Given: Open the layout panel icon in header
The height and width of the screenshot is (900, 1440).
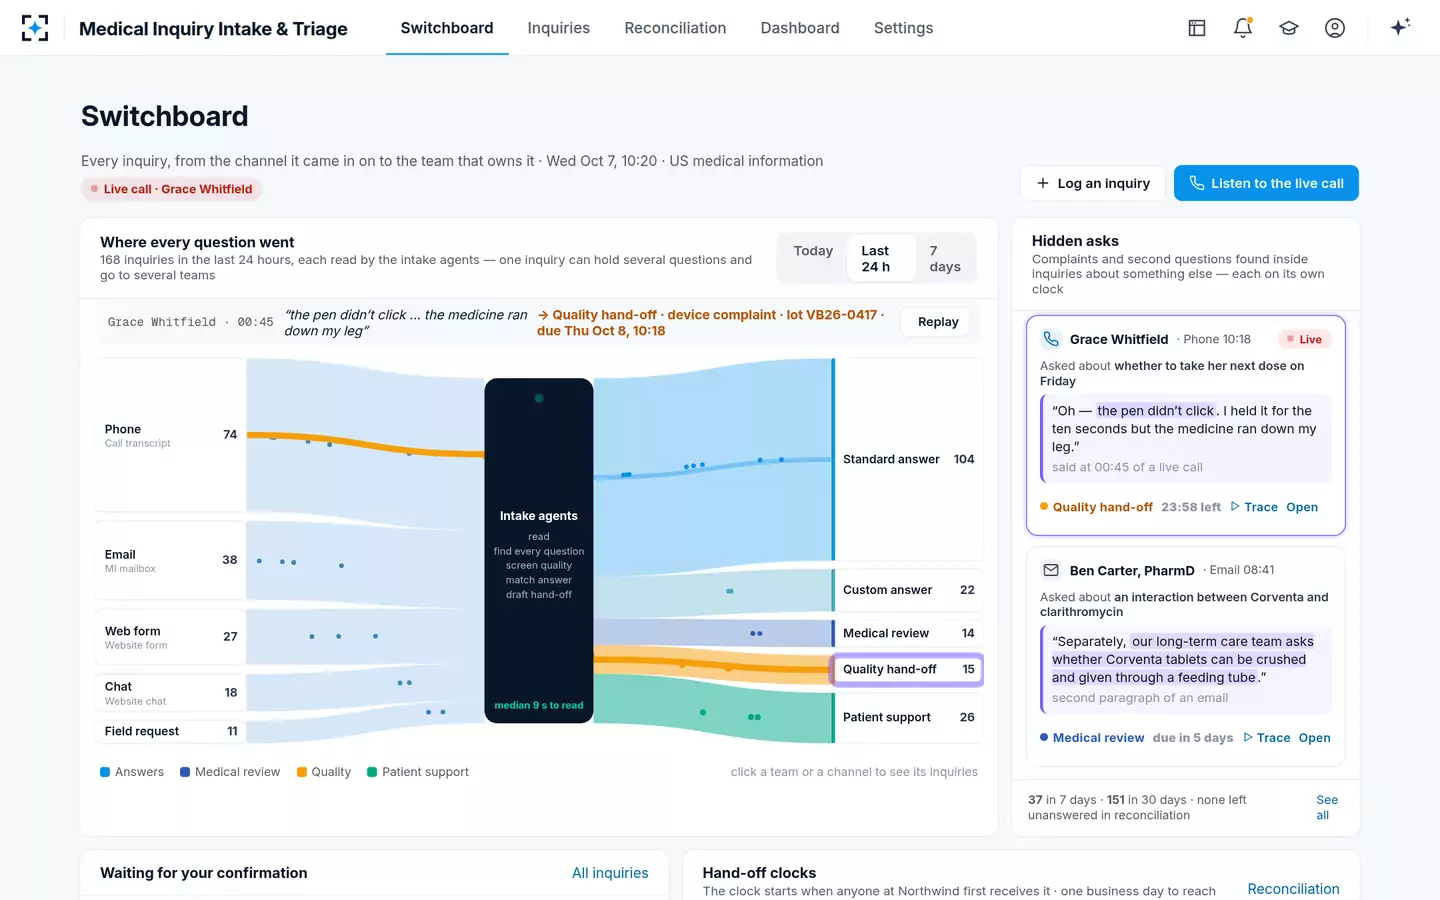Looking at the screenshot, I should click(x=1197, y=28).
